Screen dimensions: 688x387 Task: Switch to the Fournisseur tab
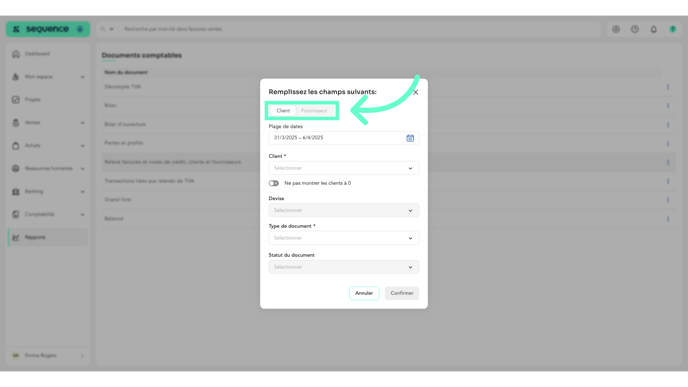coord(314,111)
